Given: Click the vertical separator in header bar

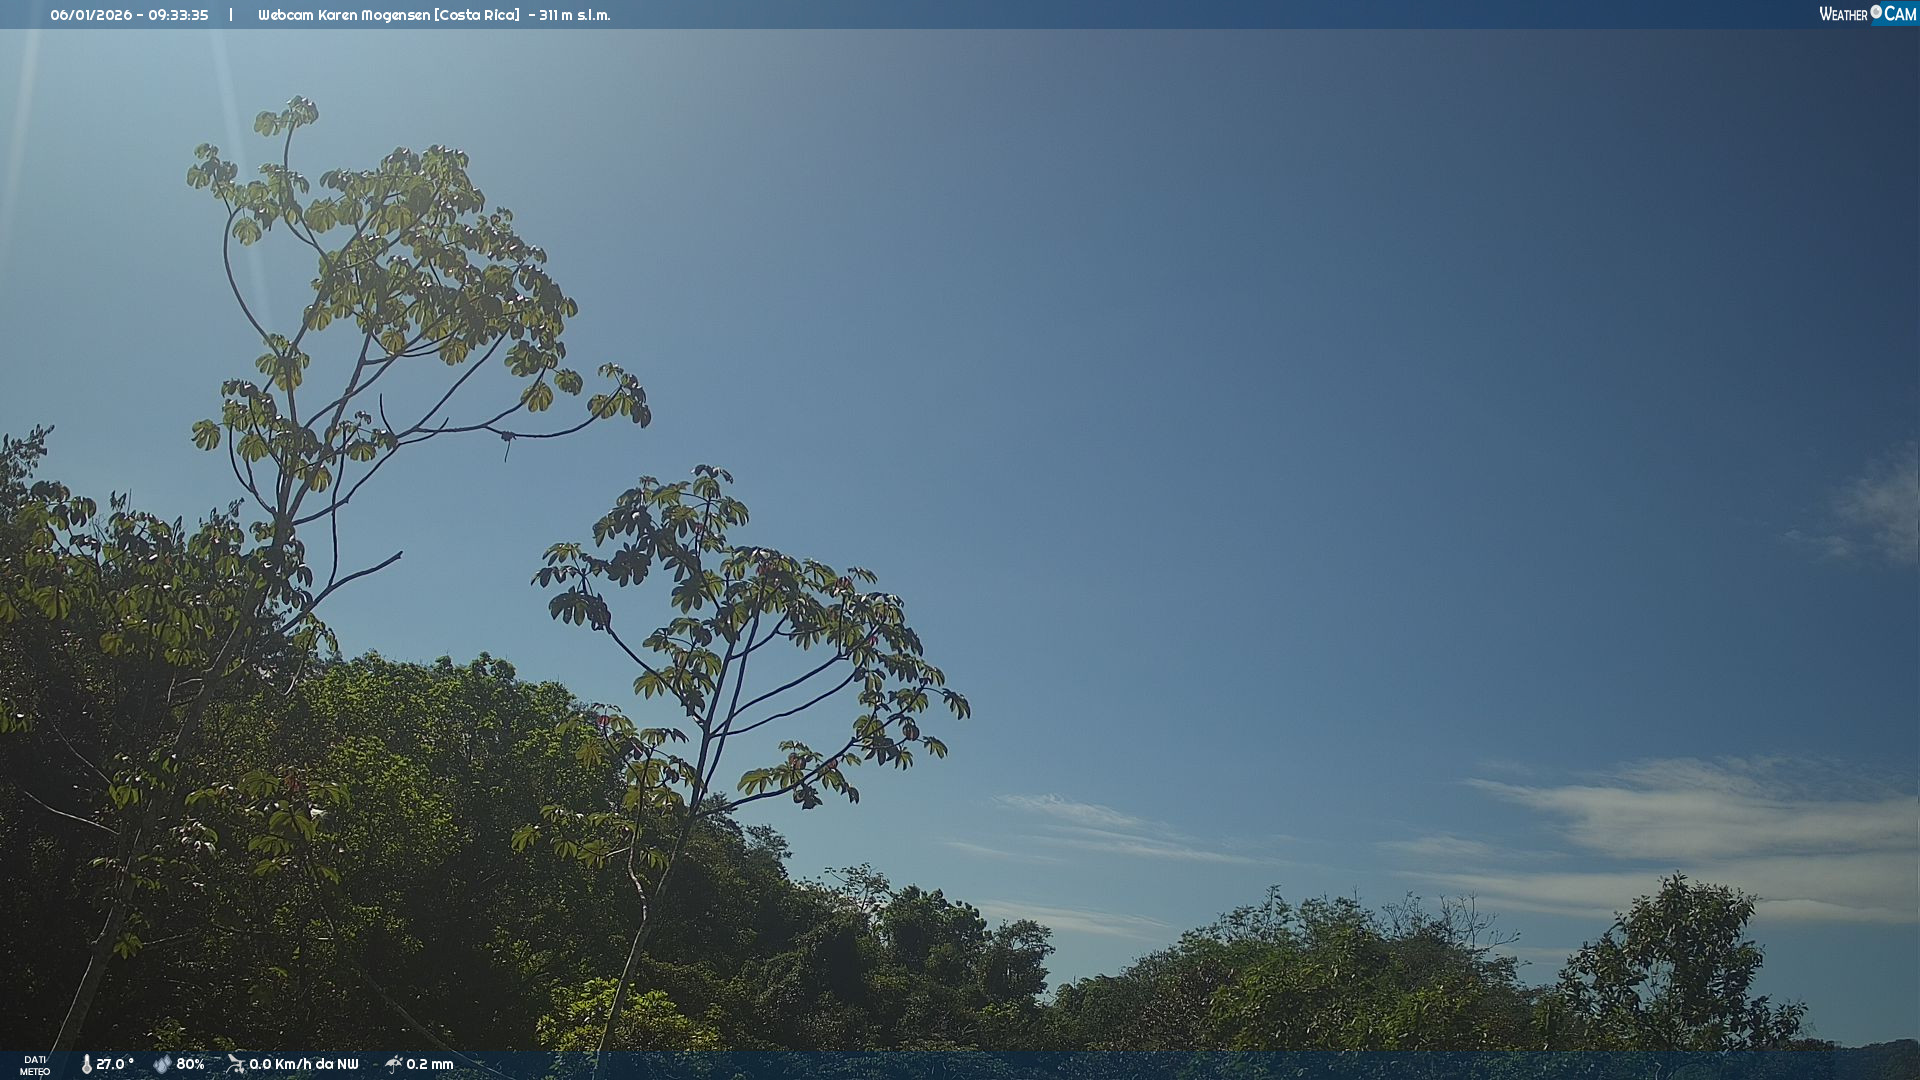Looking at the screenshot, I should tap(231, 15).
